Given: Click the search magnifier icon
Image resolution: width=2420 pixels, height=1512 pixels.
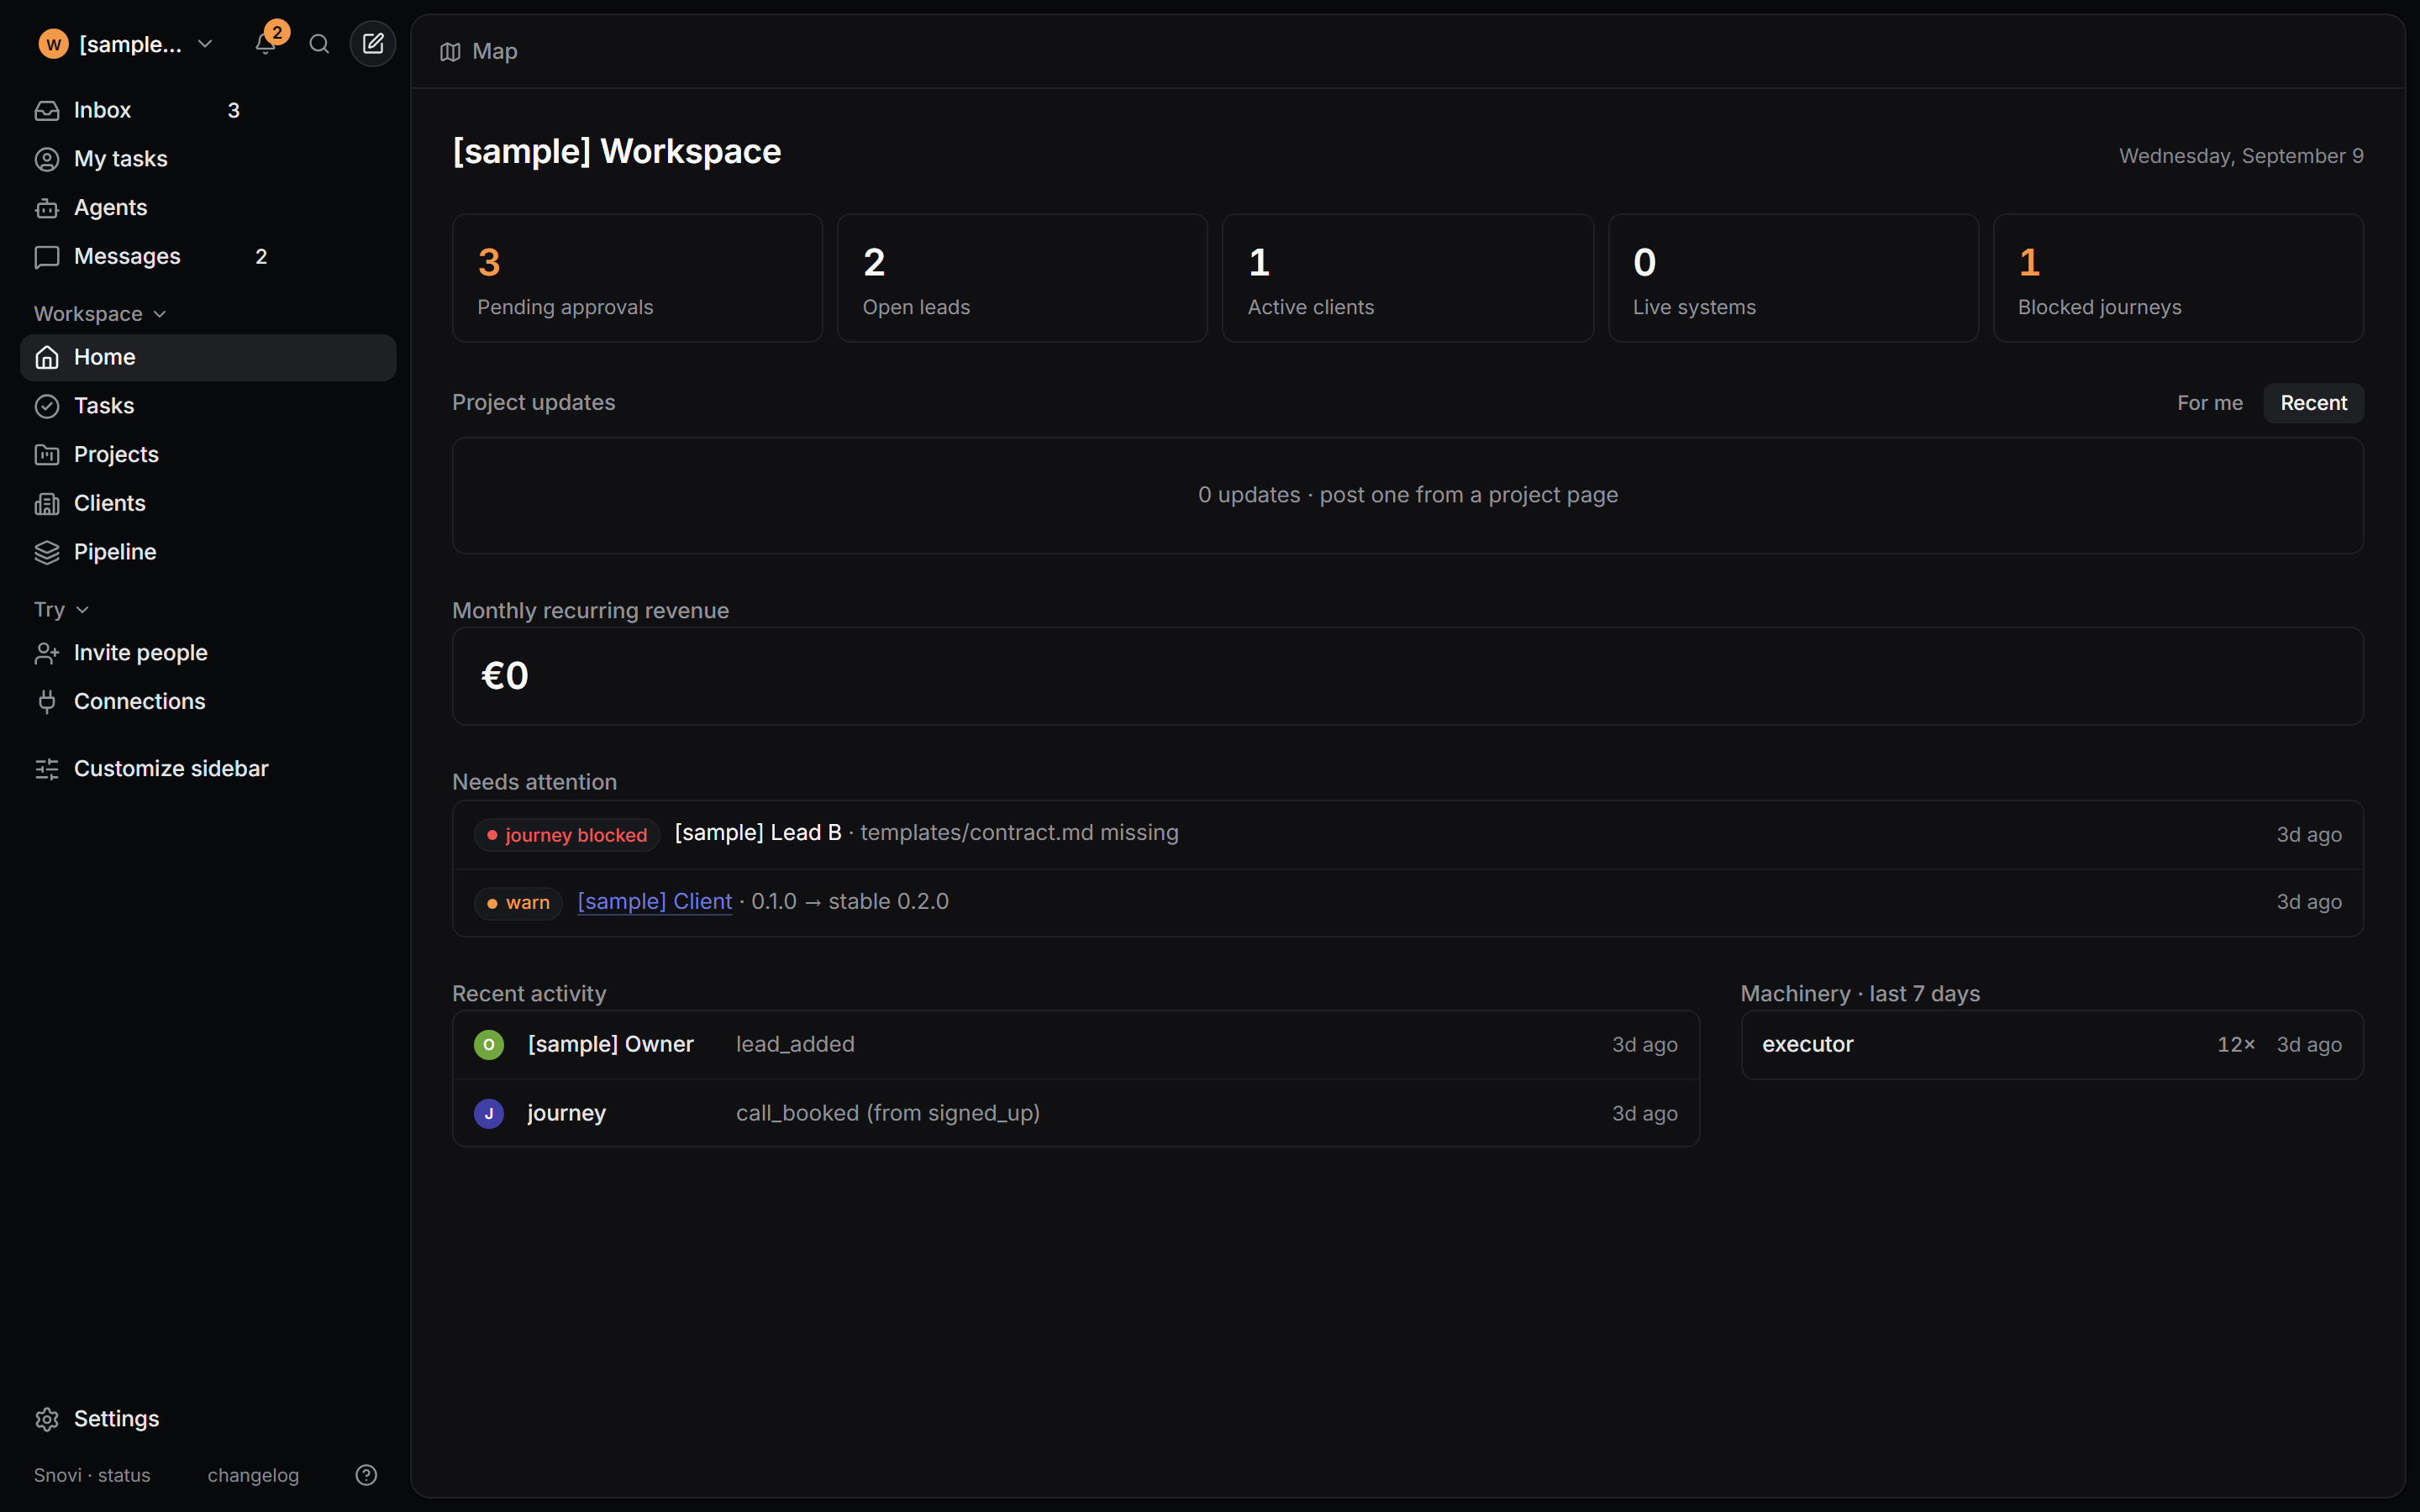Looking at the screenshot, I should tap(319, 44).
